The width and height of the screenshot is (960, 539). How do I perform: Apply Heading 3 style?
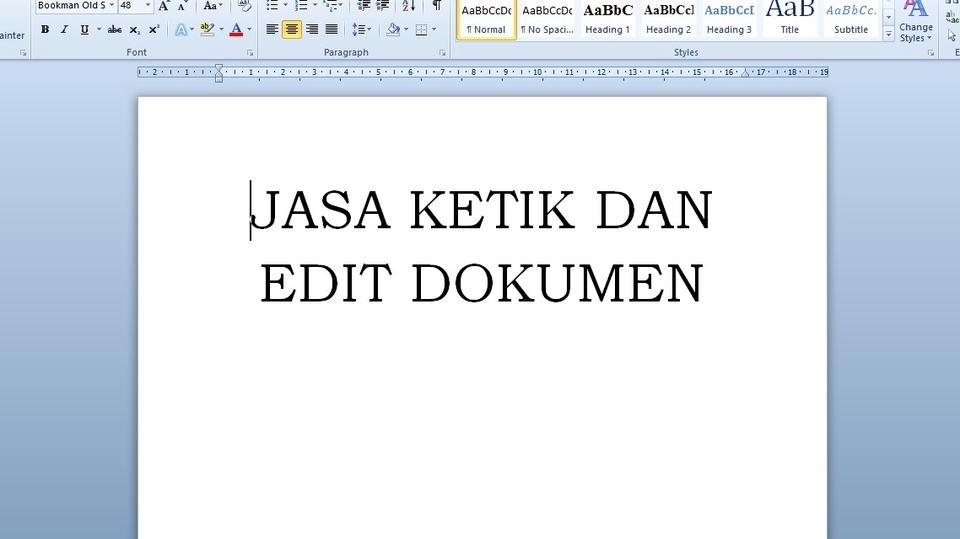[729, 20]
